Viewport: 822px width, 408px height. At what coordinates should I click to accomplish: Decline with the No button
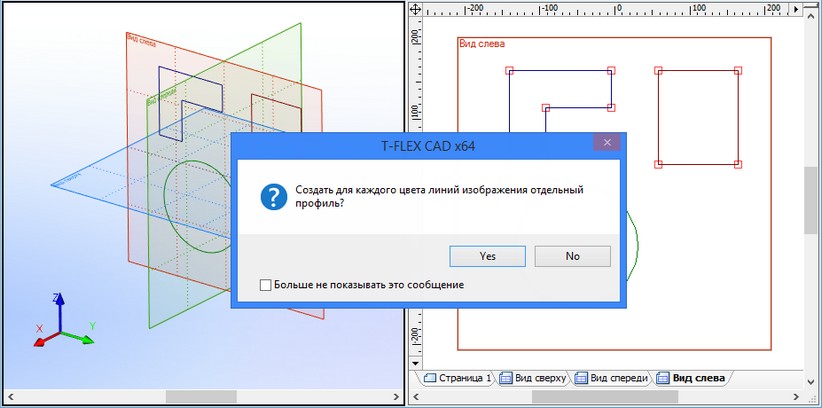[x=572, y=256]
